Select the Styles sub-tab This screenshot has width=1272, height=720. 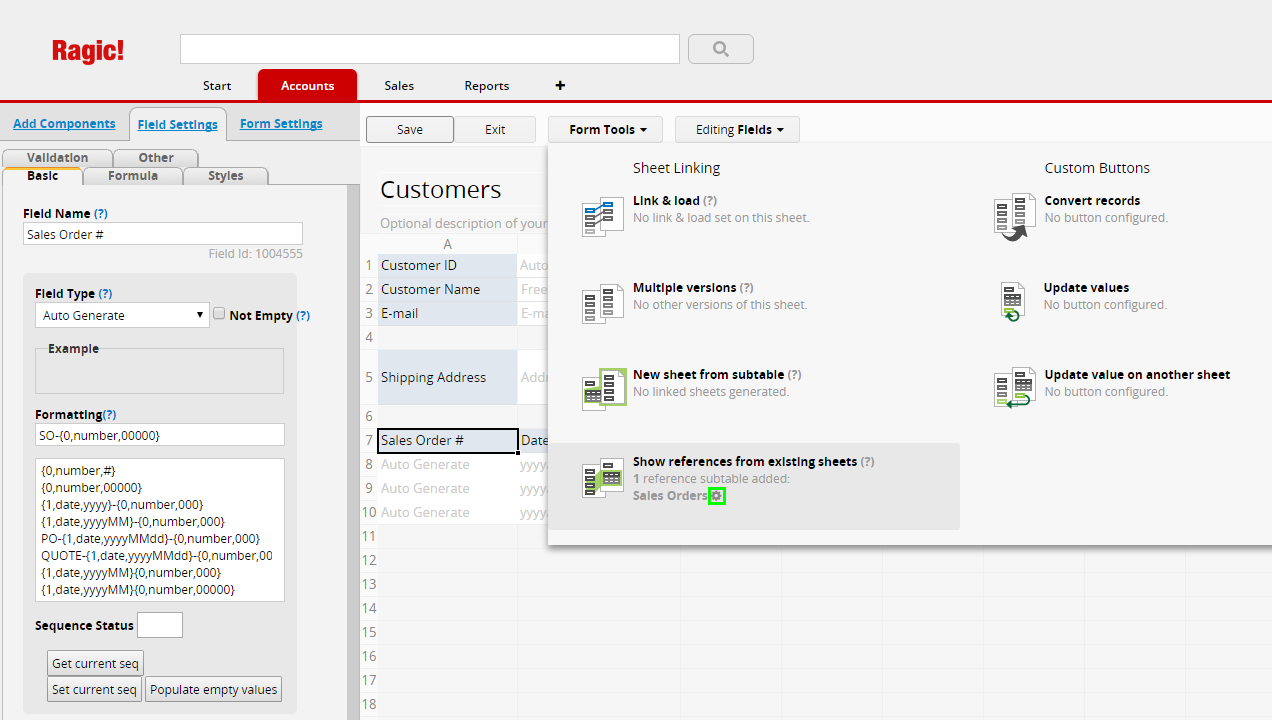[x=226, y=176]
